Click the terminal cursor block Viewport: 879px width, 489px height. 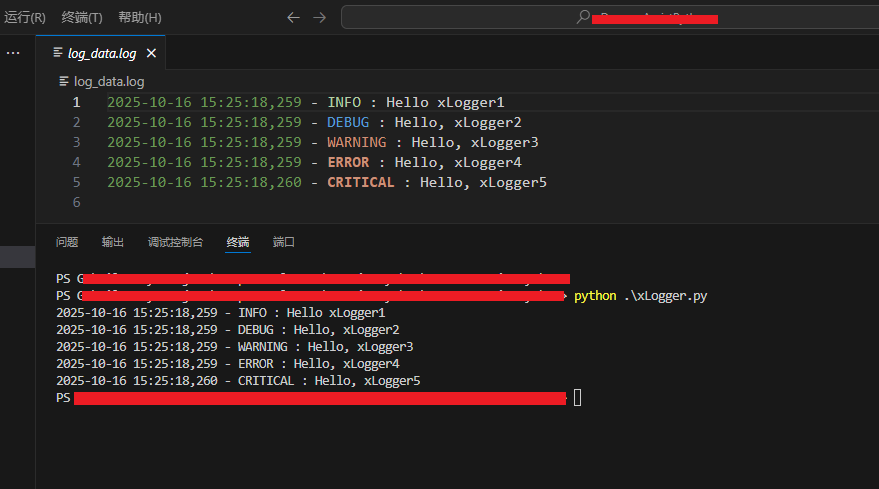pyautogui.click(x=577, y=398)
